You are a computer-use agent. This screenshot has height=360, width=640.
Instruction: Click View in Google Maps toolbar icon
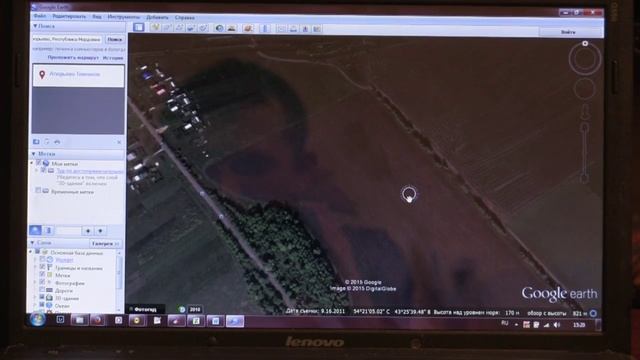(x=317, y=28)
